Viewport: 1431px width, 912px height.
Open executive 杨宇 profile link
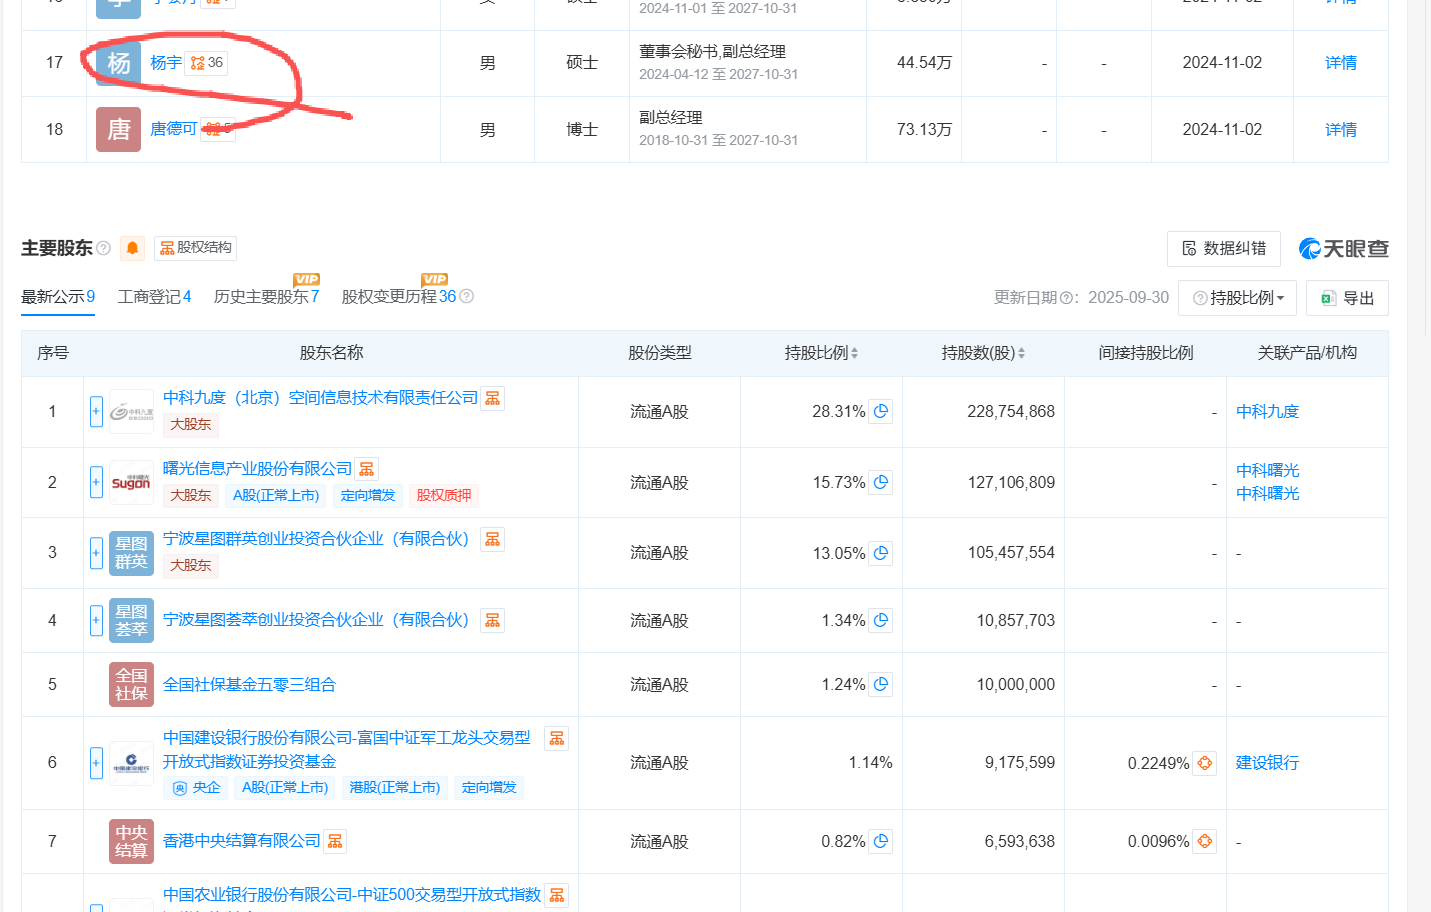166,63
